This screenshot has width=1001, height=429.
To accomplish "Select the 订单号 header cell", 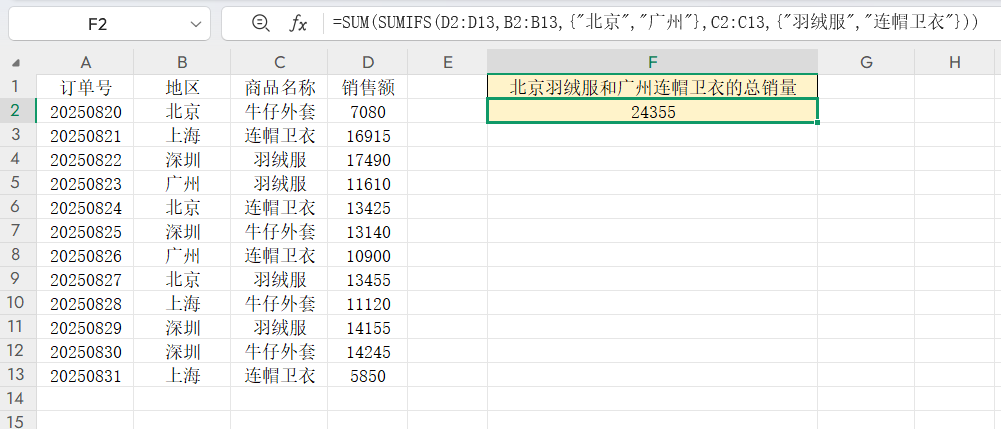I will [x=85, y=87].
